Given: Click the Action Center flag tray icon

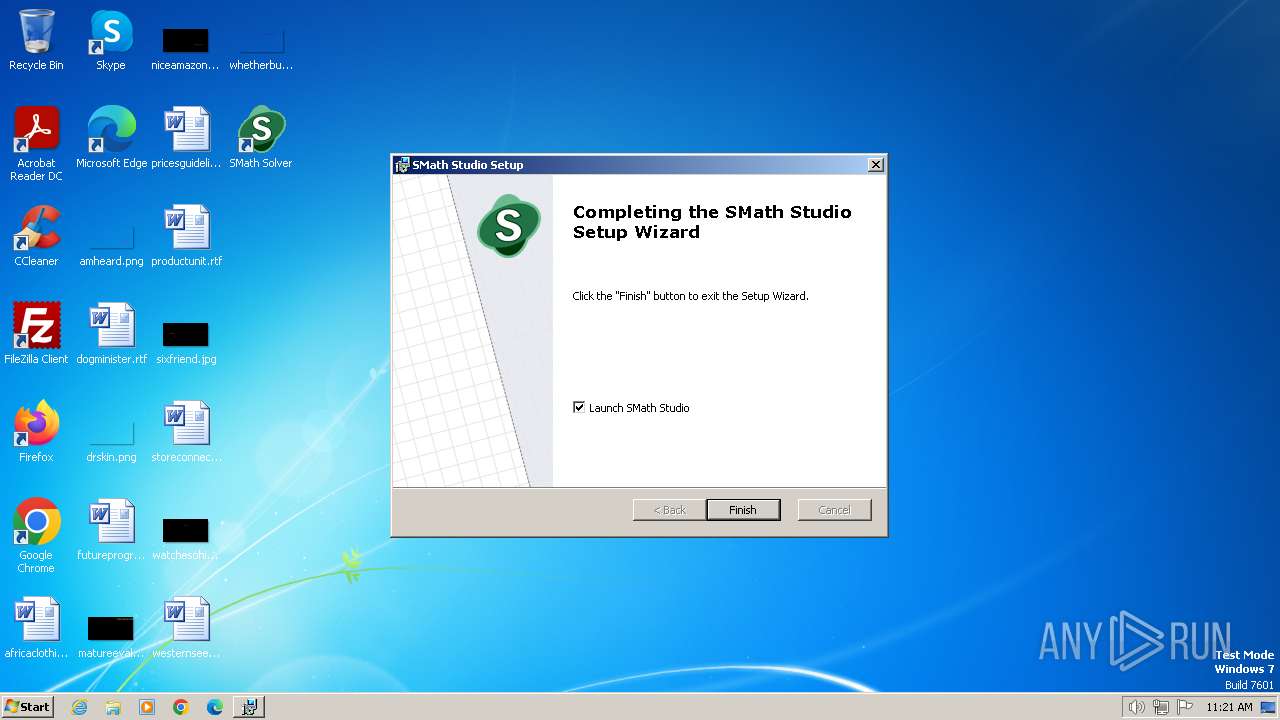Looking at the screenshot, I should point(1186,707).
